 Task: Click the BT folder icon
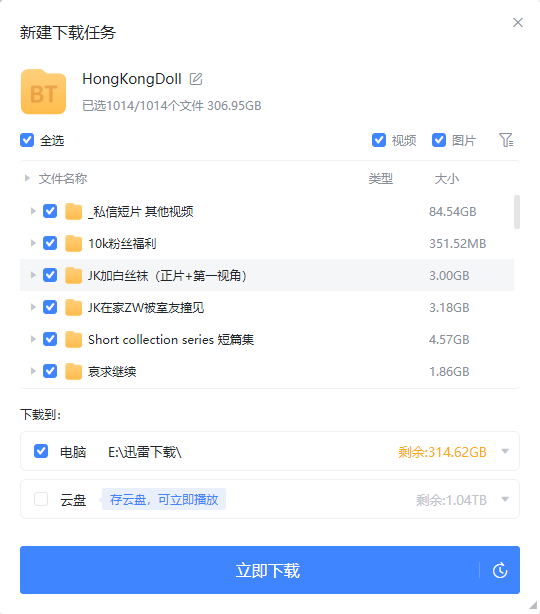click(x=43, y=92)
